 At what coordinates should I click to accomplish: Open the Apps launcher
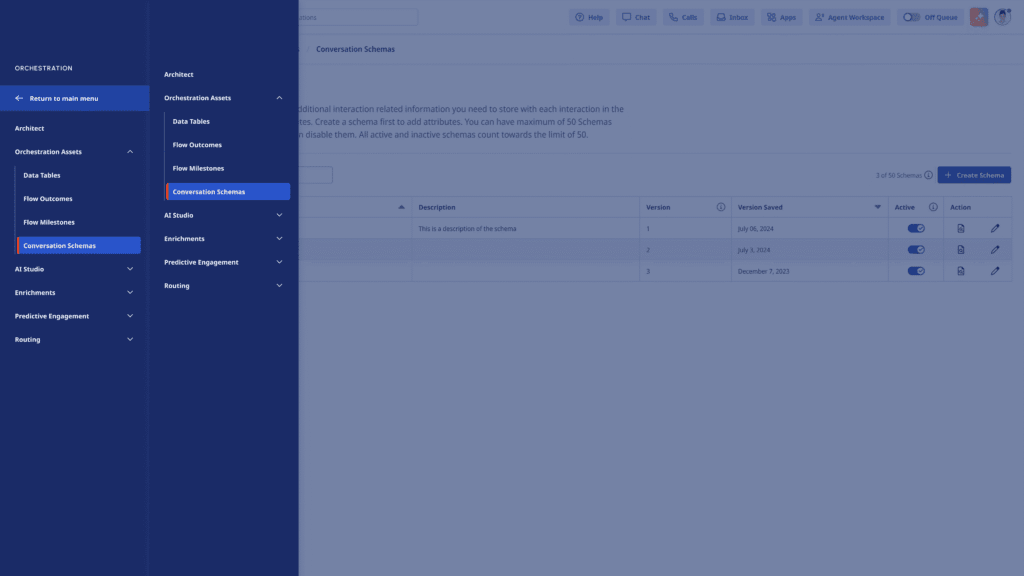pos(781,18)
